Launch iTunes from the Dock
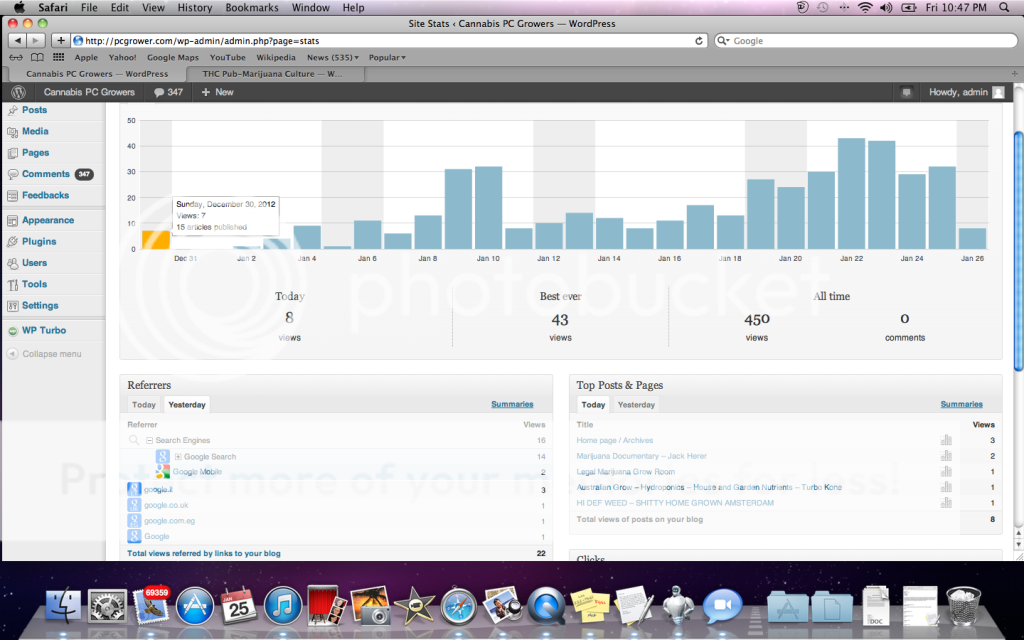This screenshot has width=1024, height=640. pyautogui.click(x=282, y=606)
